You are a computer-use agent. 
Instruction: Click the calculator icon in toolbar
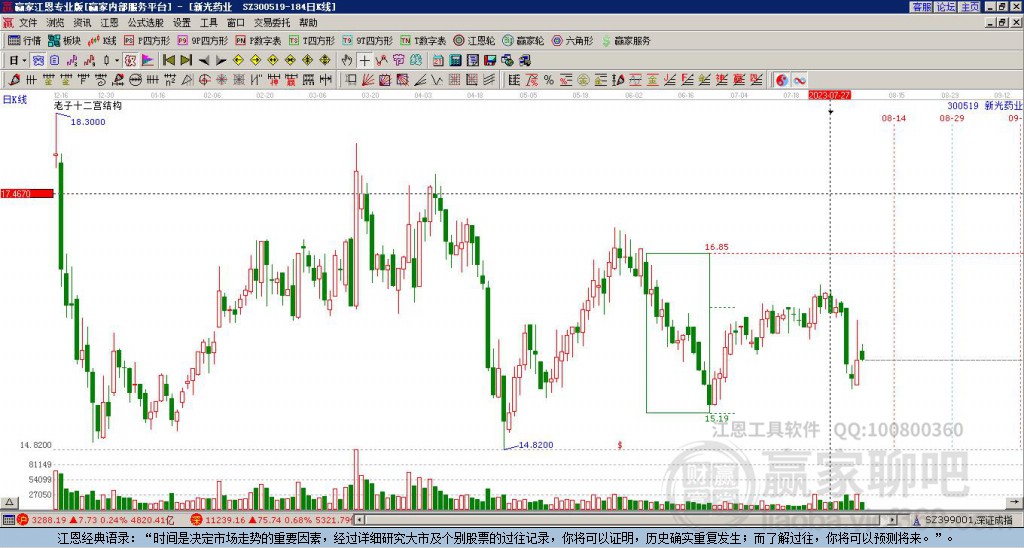456,61
